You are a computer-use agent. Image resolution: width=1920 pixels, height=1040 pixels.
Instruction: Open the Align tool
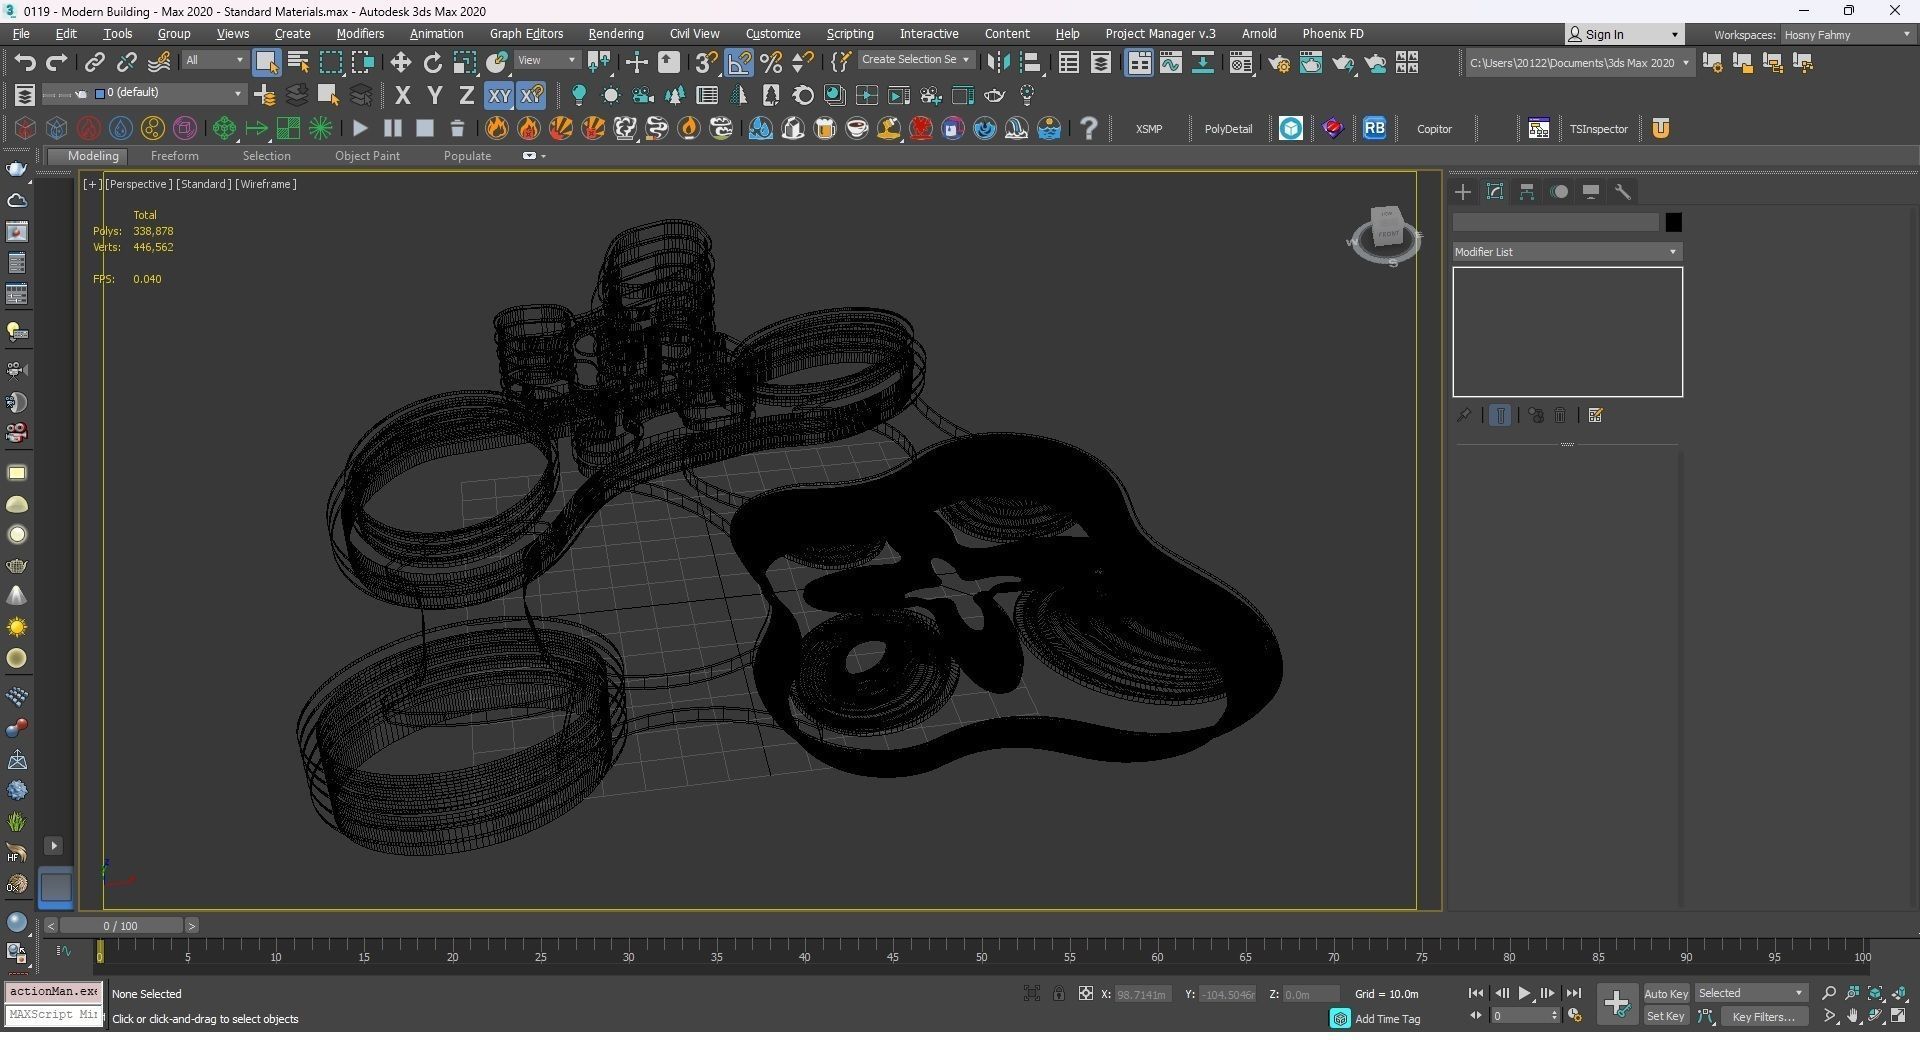(x=1030, y=63)
